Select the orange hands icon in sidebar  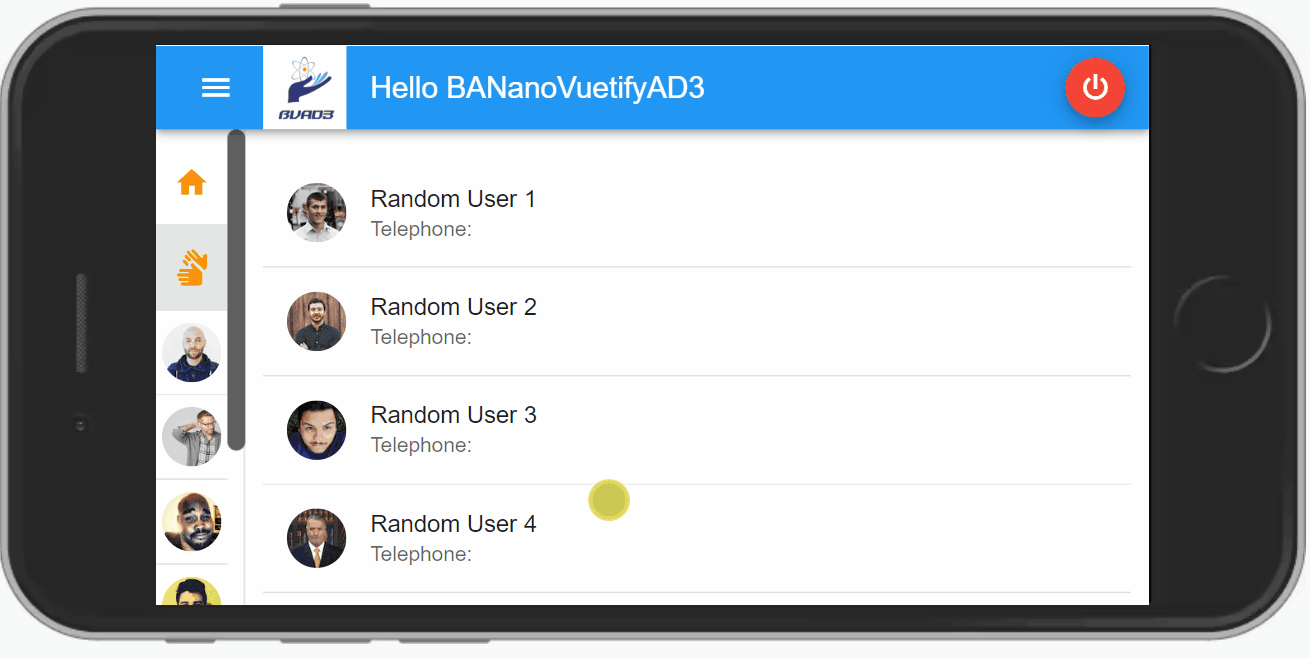coord(191,268)
